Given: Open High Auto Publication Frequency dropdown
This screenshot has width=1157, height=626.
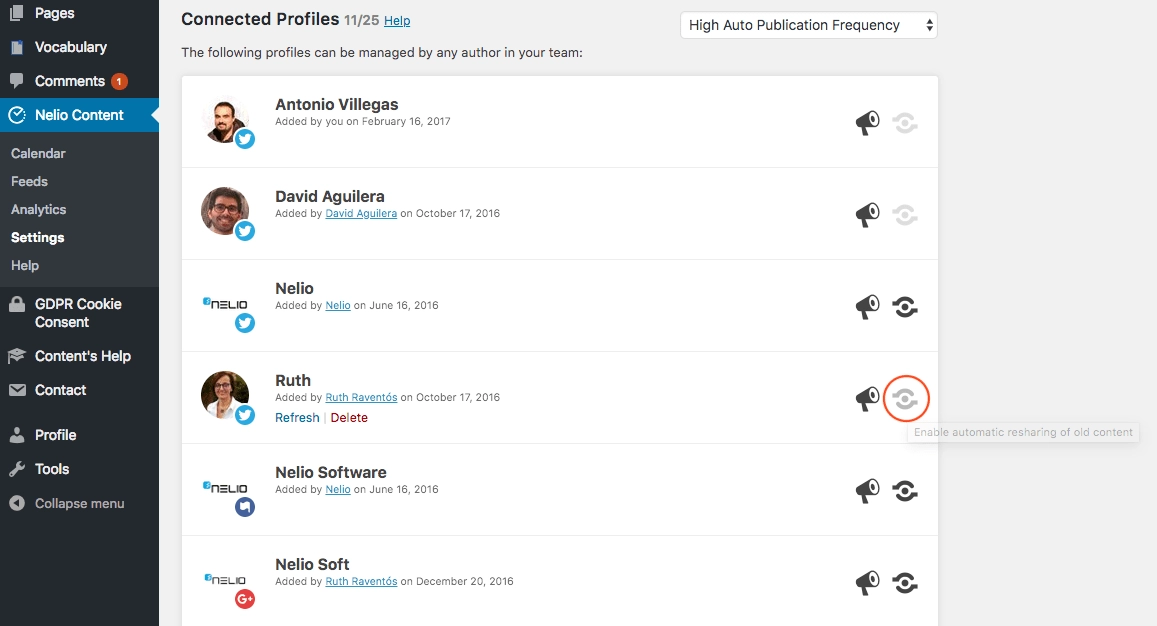Looking at the screenshot, I should click(808, 25).
